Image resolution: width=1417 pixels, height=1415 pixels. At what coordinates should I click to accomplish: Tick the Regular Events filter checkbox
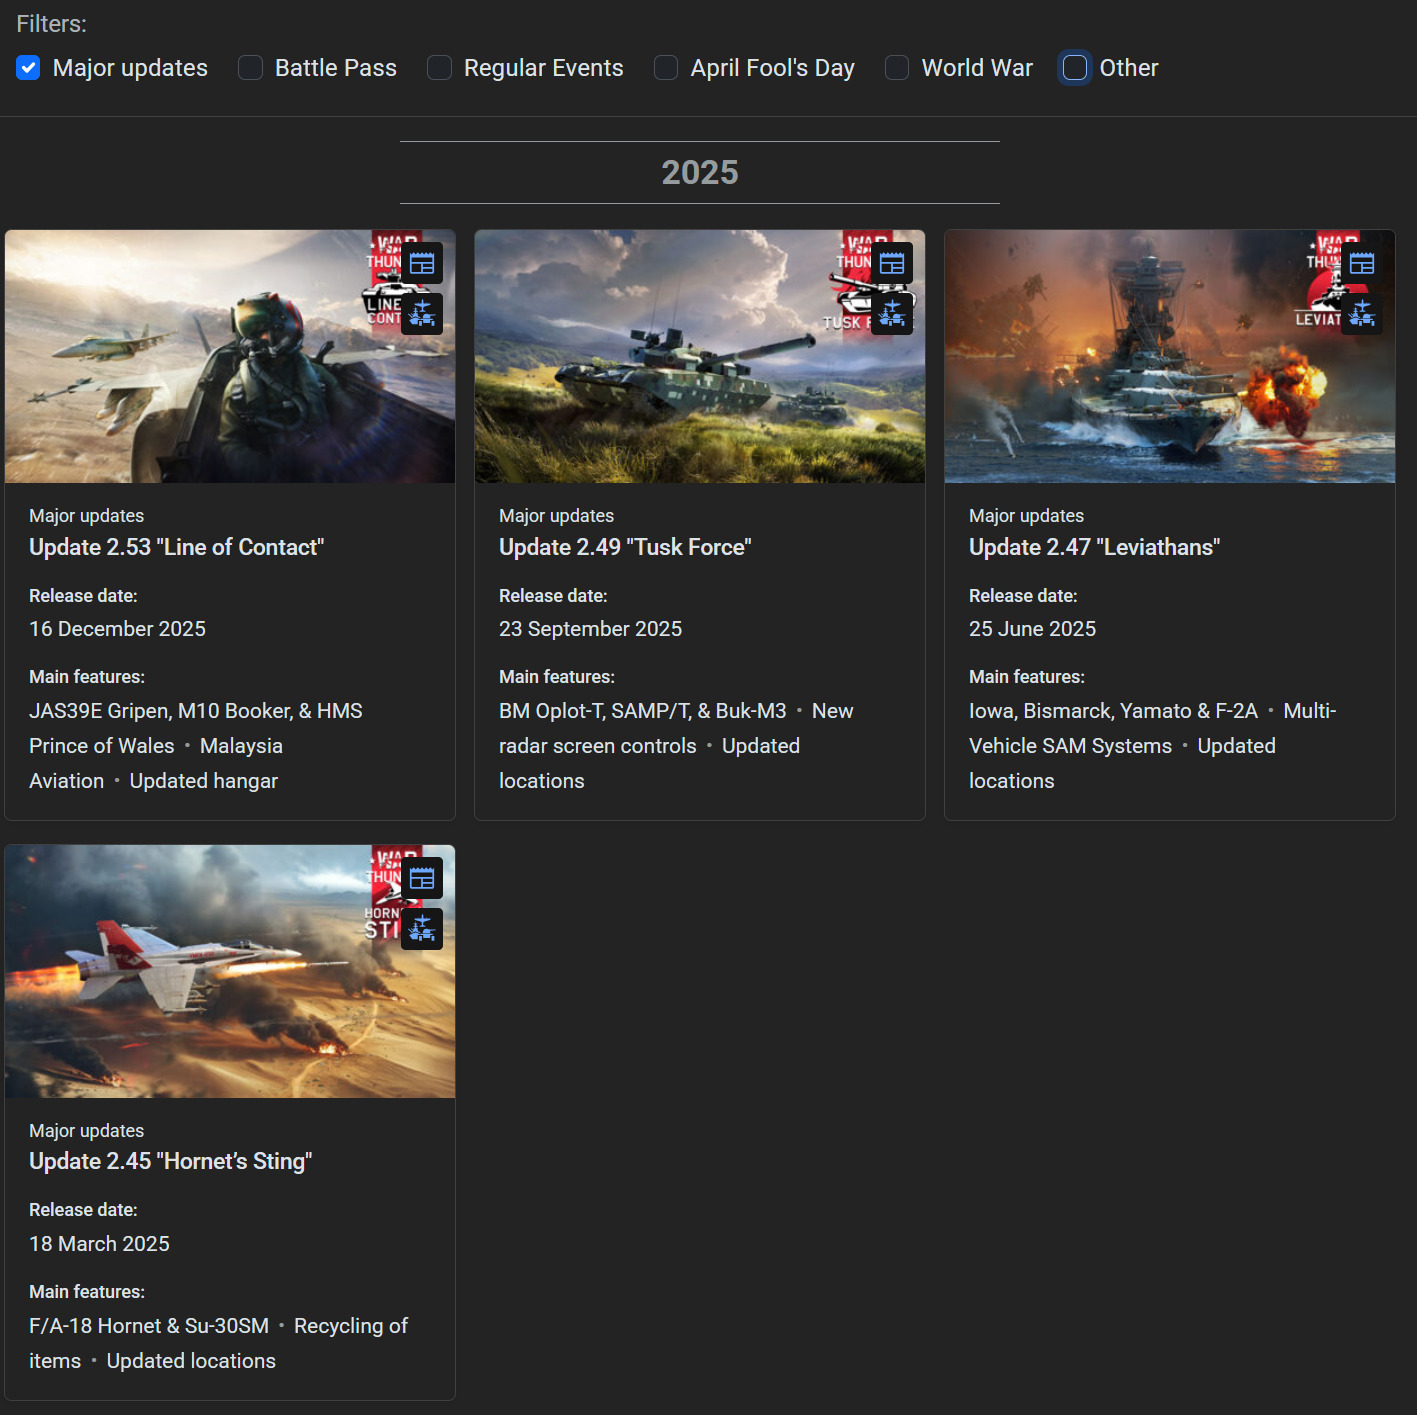pyautogui.click(x=439, y=68)
